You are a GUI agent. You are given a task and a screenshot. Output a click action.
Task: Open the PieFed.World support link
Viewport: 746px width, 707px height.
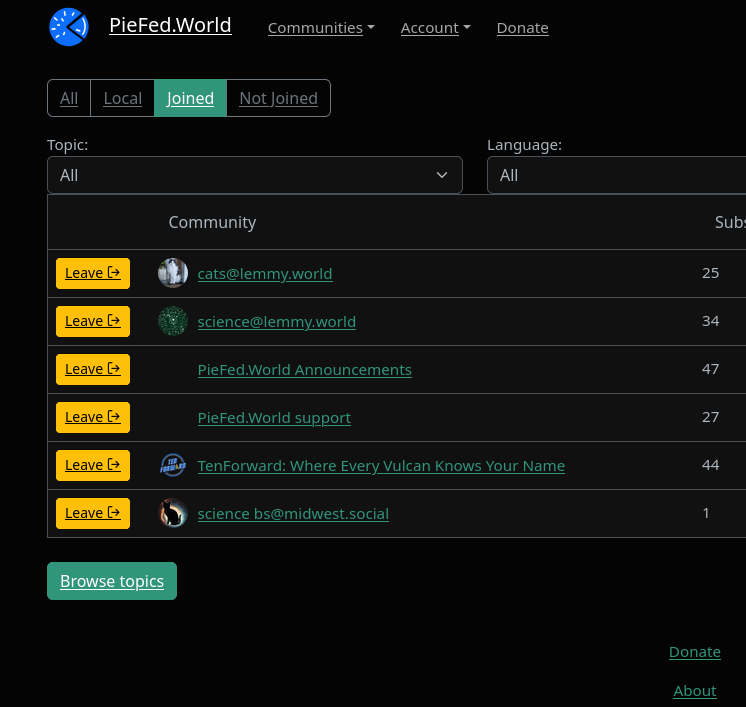pyautogui.click(x=274, y=418)
